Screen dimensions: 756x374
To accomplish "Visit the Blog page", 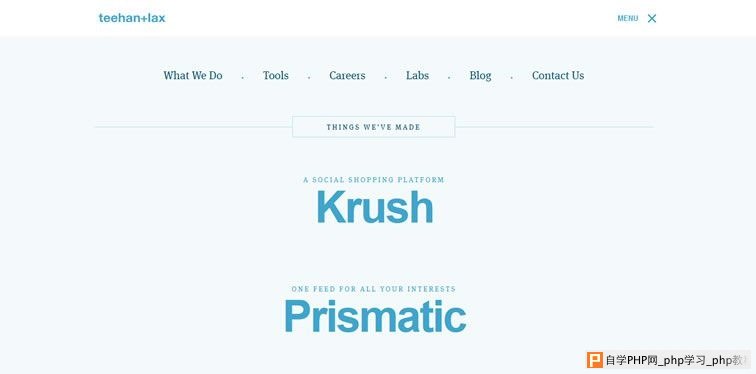I will (x=481, y=76).
